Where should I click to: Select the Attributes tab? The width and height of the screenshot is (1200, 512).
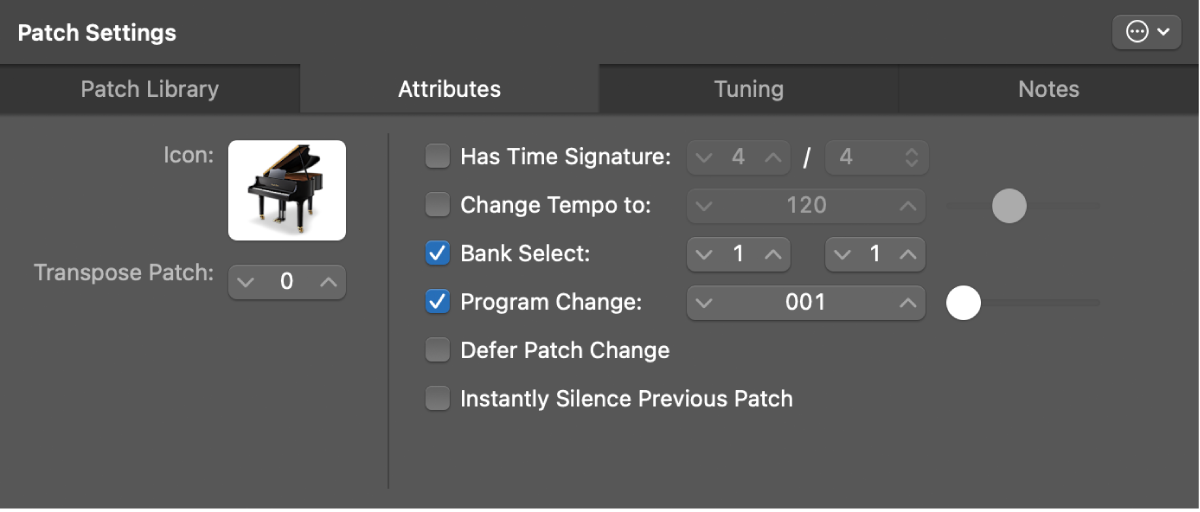(x=450, y=89)
